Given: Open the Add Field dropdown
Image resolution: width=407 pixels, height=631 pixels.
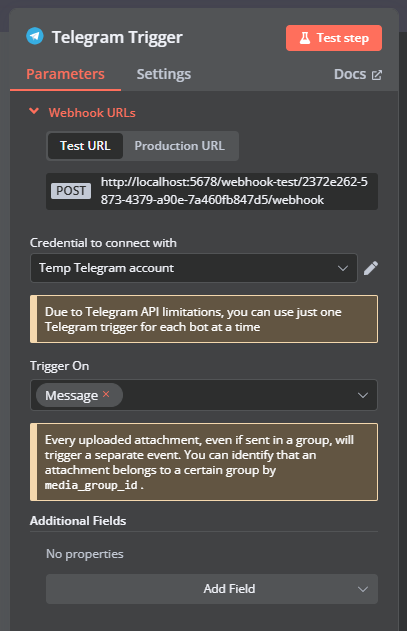Looking at the screenshot, I should point(212,589).
